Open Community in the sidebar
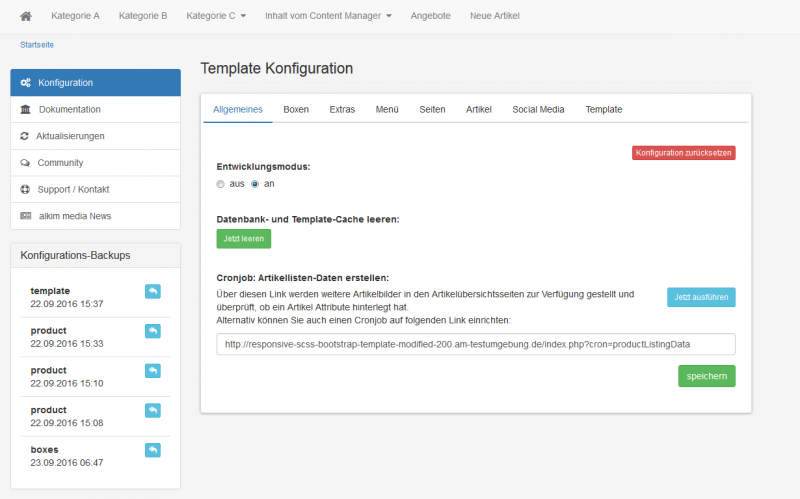 click(95, 163)
